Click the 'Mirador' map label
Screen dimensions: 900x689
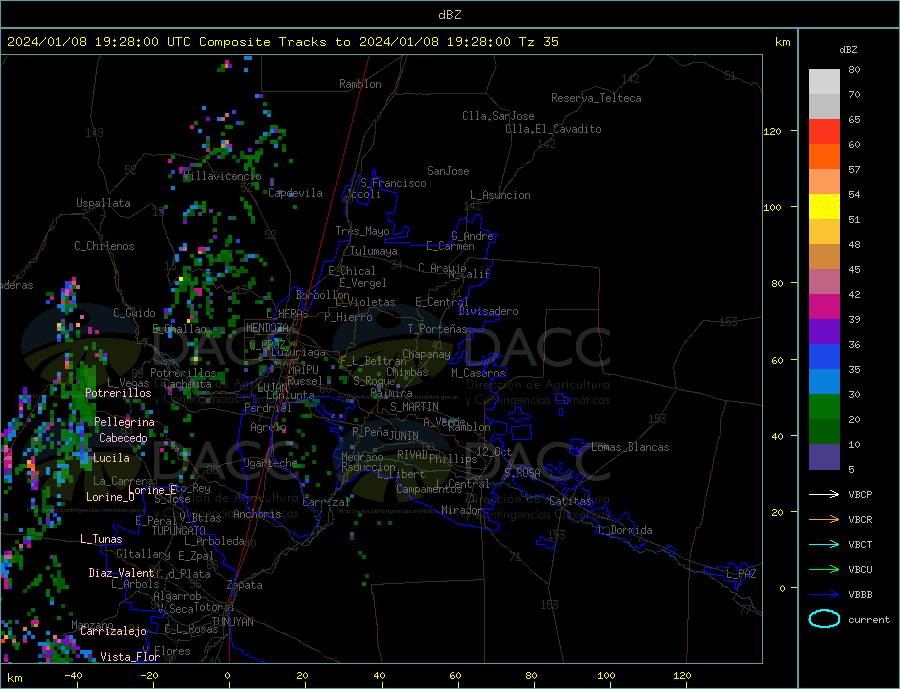click(x=462, y=510)
